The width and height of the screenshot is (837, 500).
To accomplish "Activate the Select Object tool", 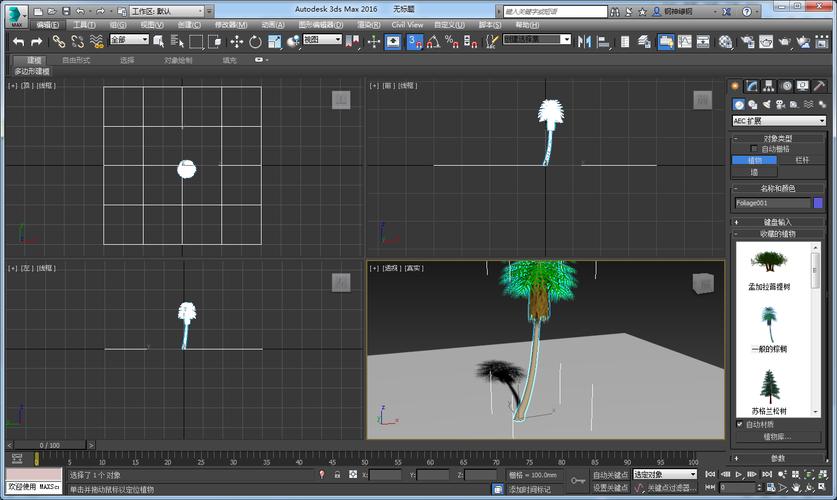I will click(x=159, y=41).
